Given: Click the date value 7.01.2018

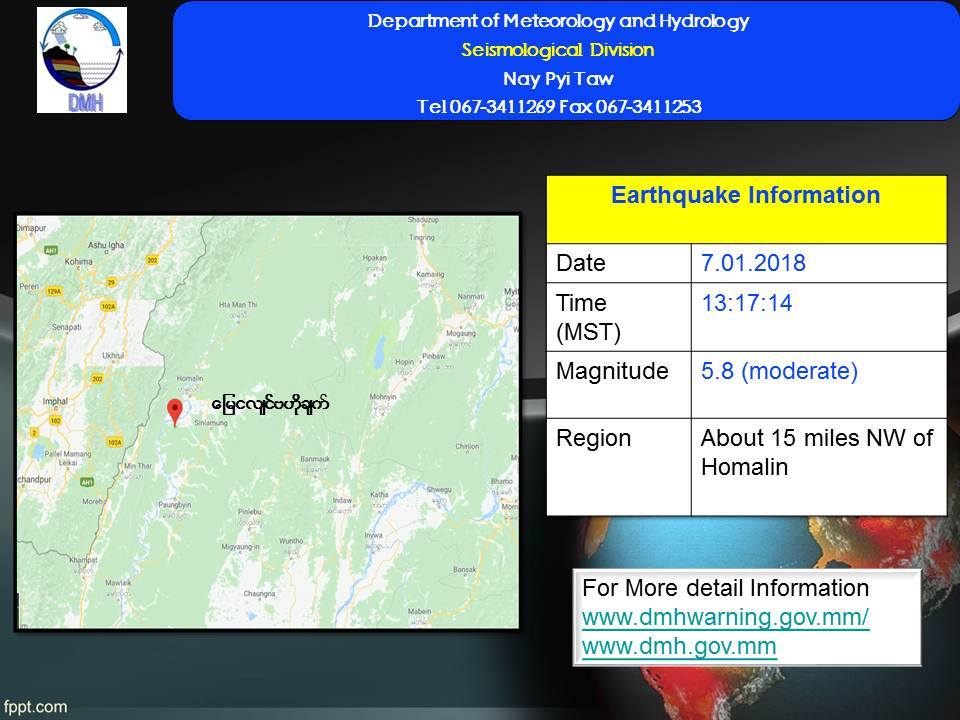Looking at the screenshot, I should [x=753, y=263].
